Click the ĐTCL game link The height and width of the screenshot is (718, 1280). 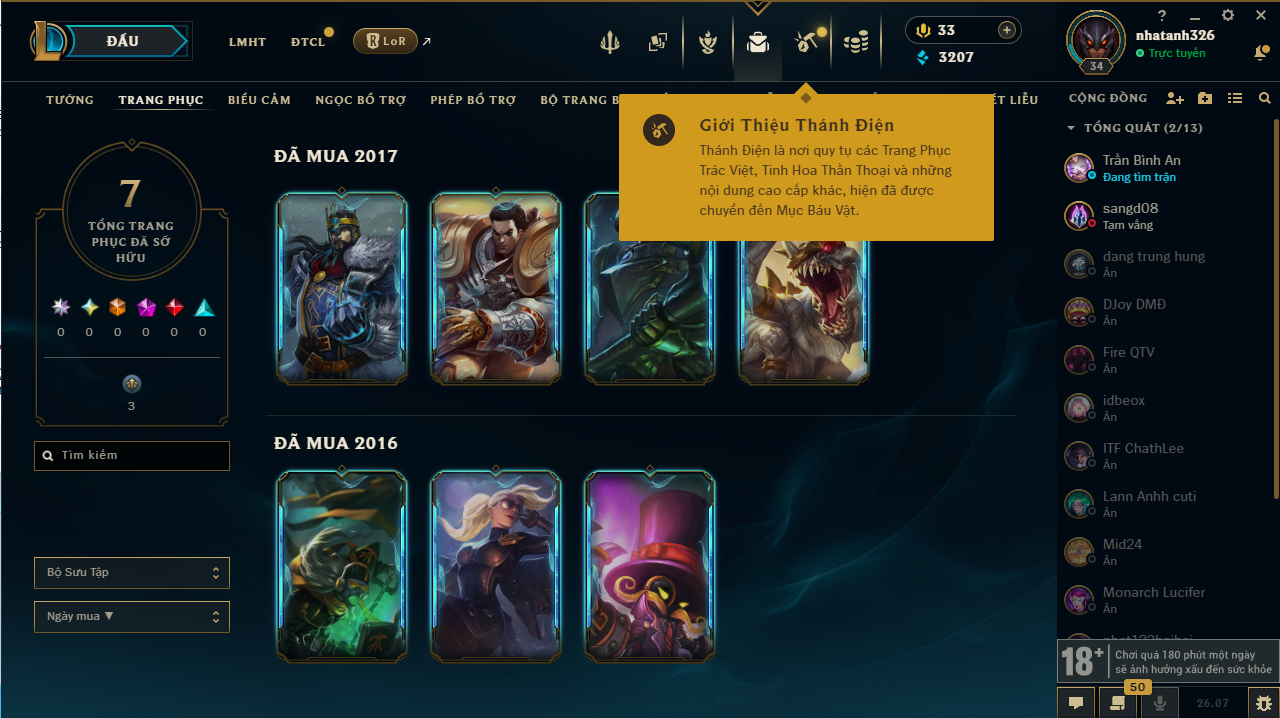coord(308,42)
